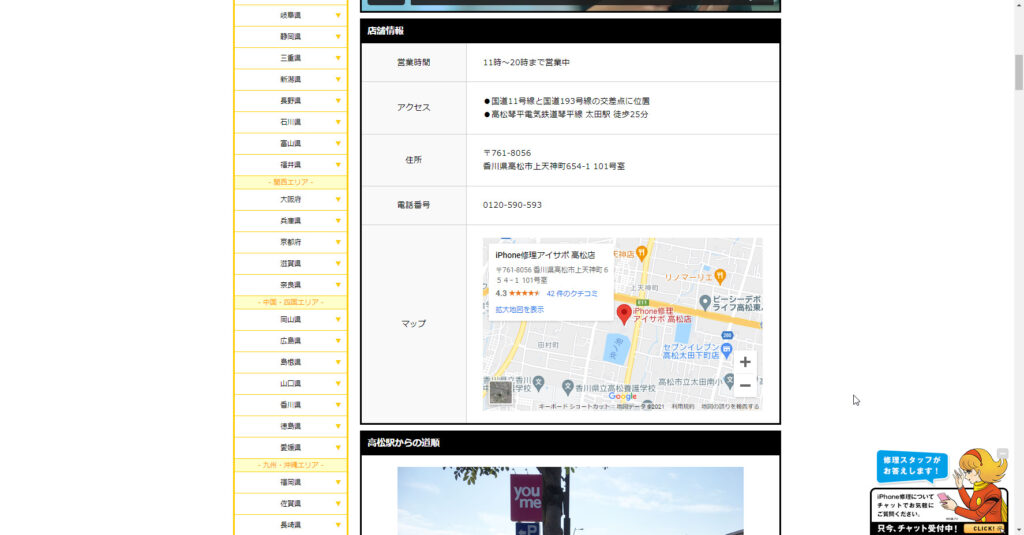1024x535 pixels.
Task: Click the red iPhone修理アイサポ 高松店 map pin
Action: coord(624,314)
